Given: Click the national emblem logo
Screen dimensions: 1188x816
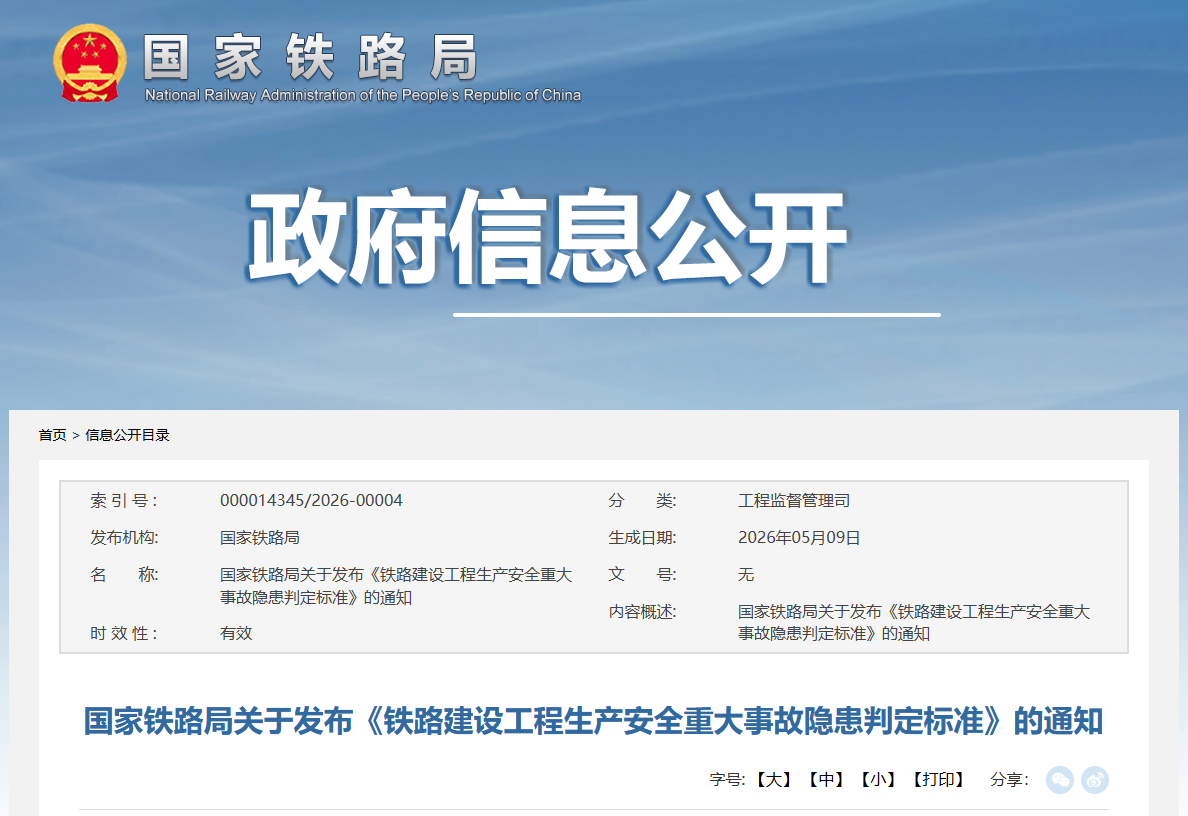Looking at the screenshot, I should click(89, 63).
